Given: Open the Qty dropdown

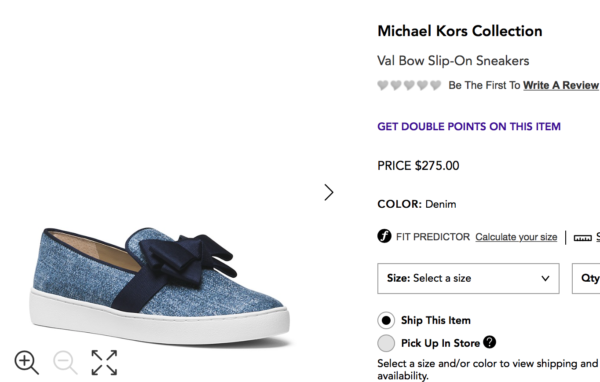Looking at the screenshot, I should 586,278.
